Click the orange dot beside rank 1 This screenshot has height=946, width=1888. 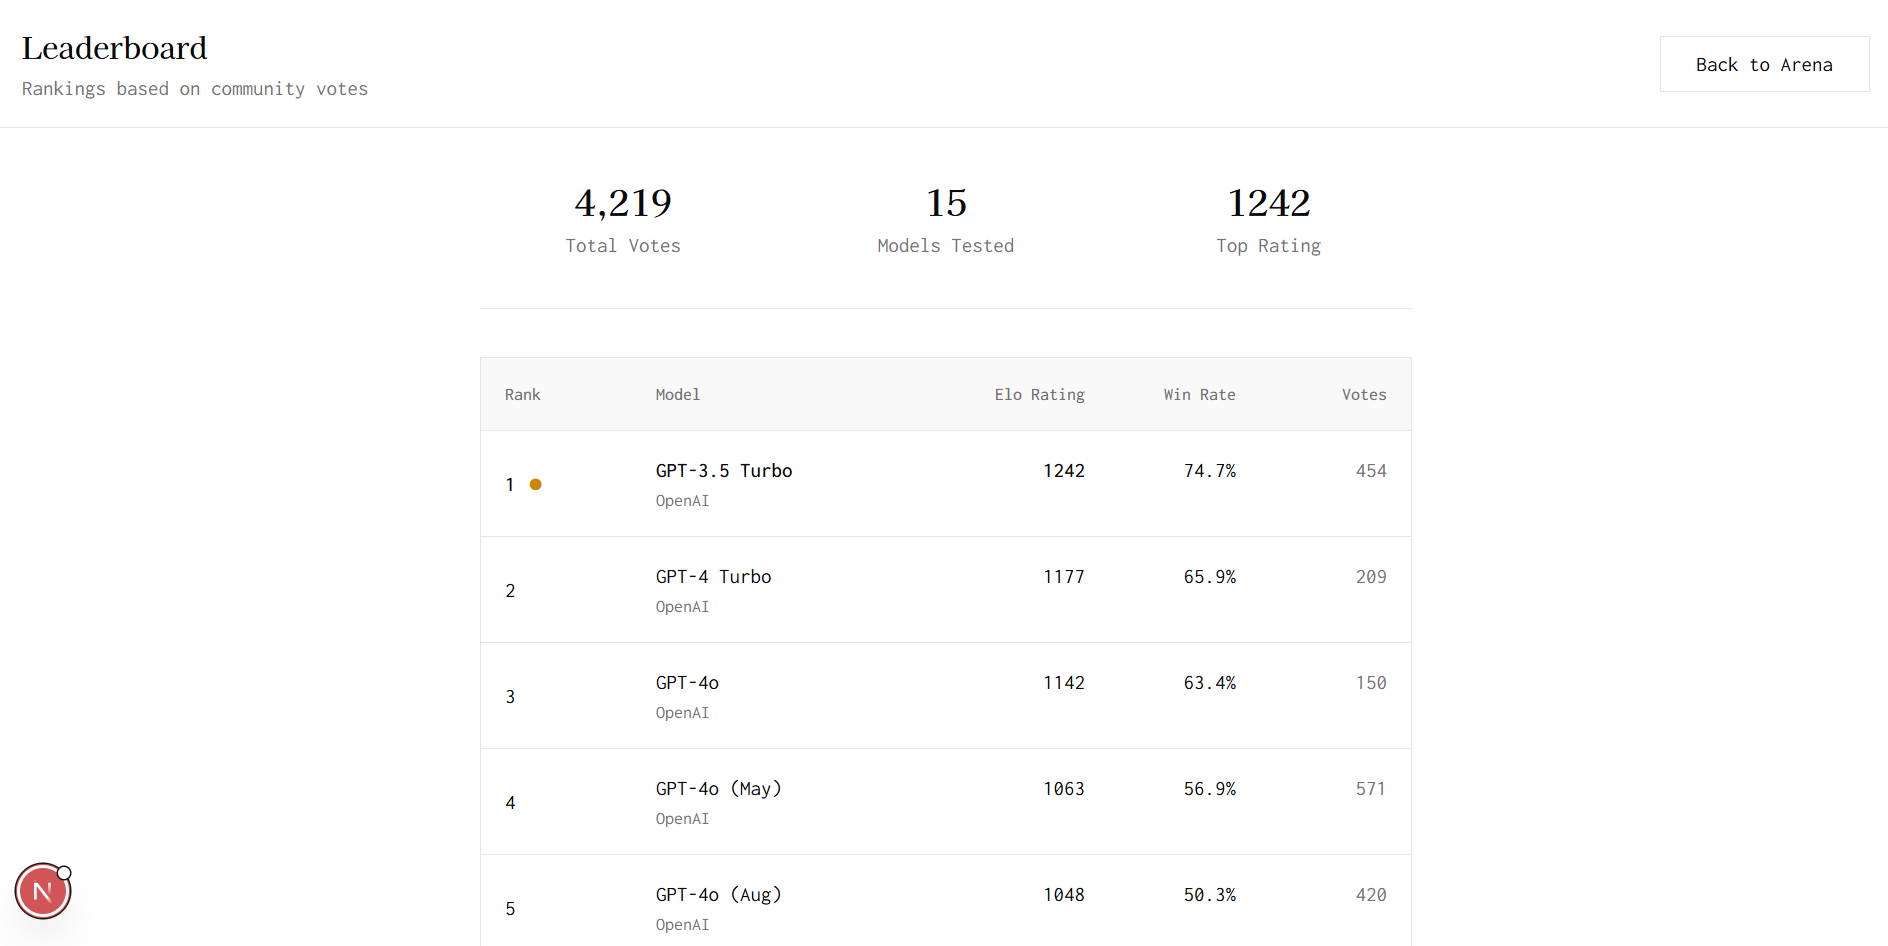pos(536,484)
